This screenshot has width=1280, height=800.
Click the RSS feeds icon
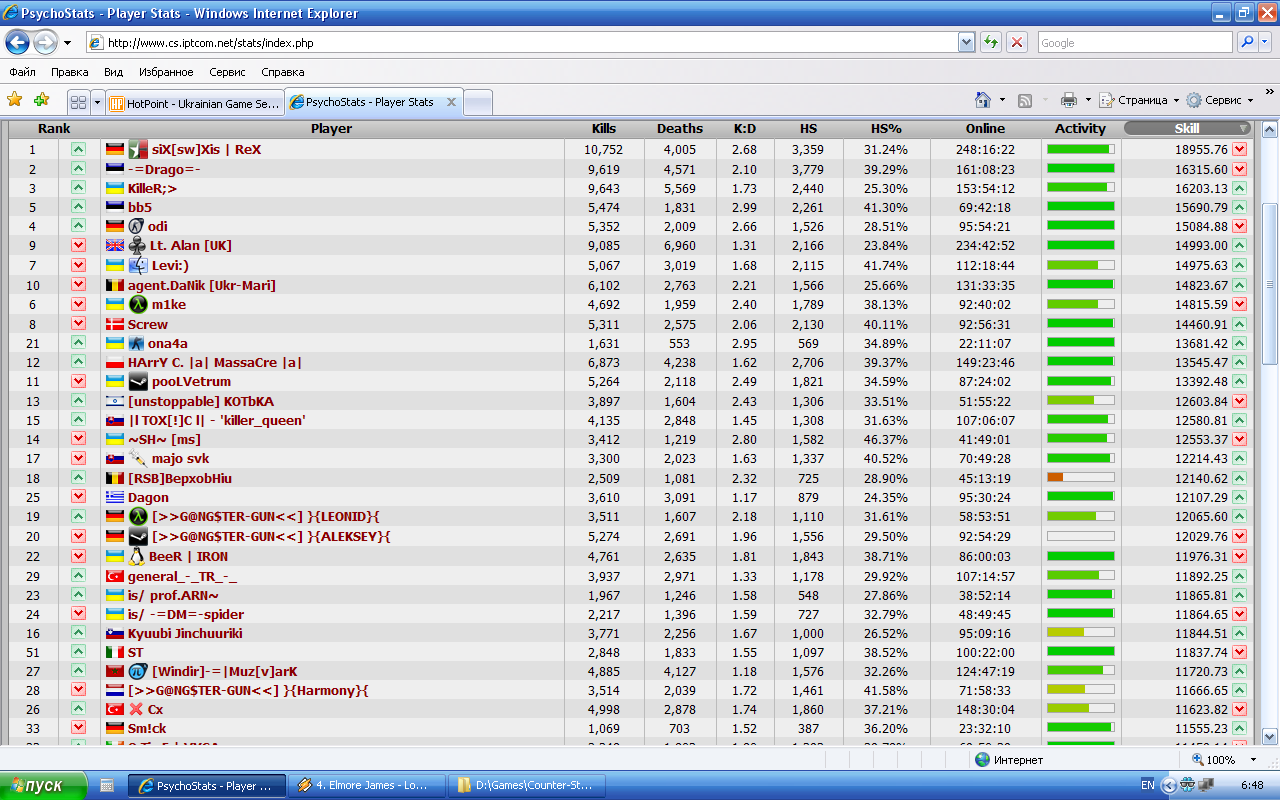[x=1025, y=100]
